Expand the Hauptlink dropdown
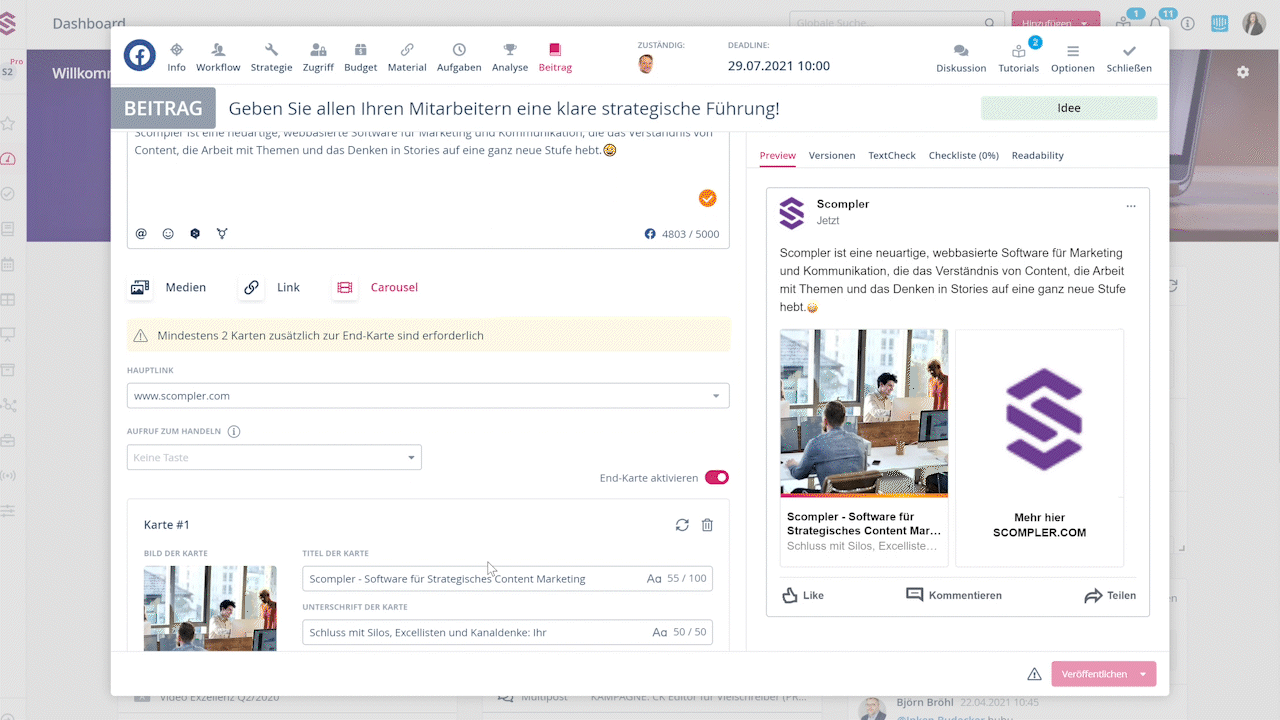 pyautogui.click(x=715, y=396)
